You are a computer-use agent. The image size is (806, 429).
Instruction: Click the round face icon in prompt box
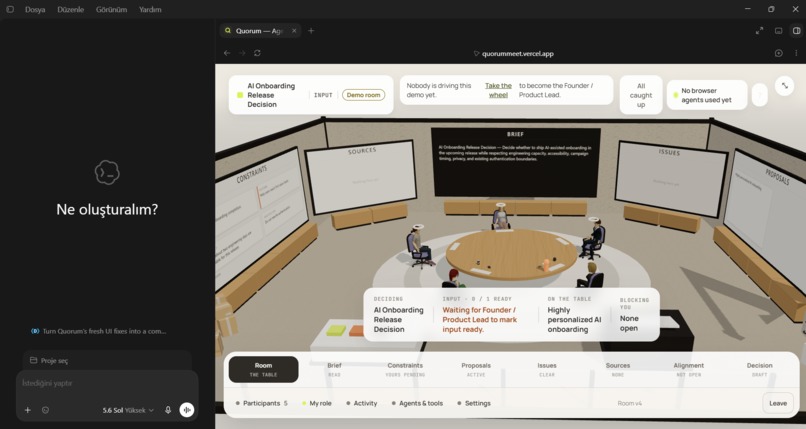click(45, 410)
